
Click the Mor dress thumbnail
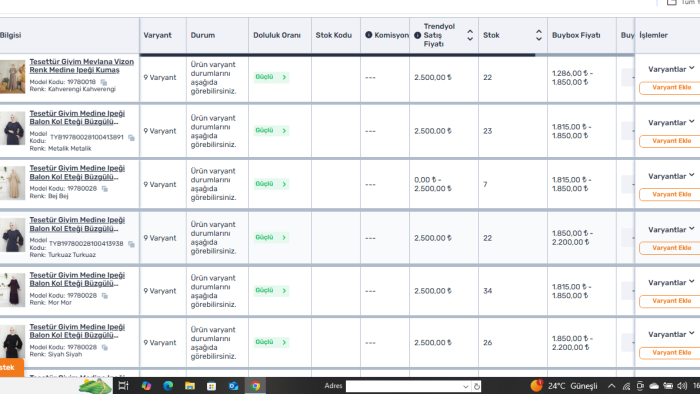click(x=12, y=290)
